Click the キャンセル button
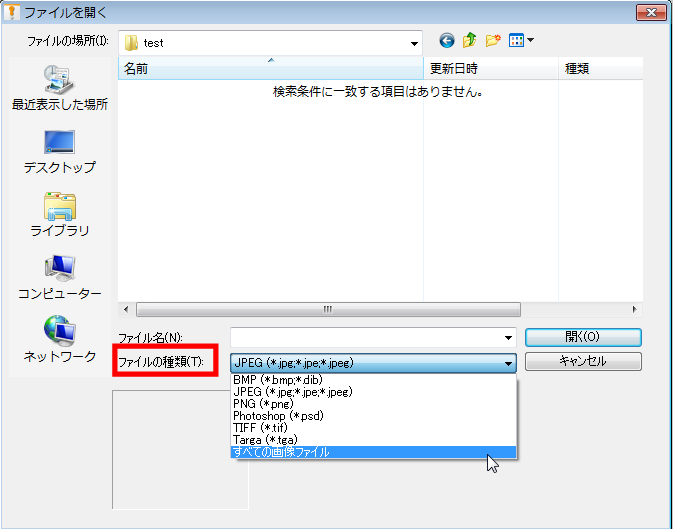 583,362
